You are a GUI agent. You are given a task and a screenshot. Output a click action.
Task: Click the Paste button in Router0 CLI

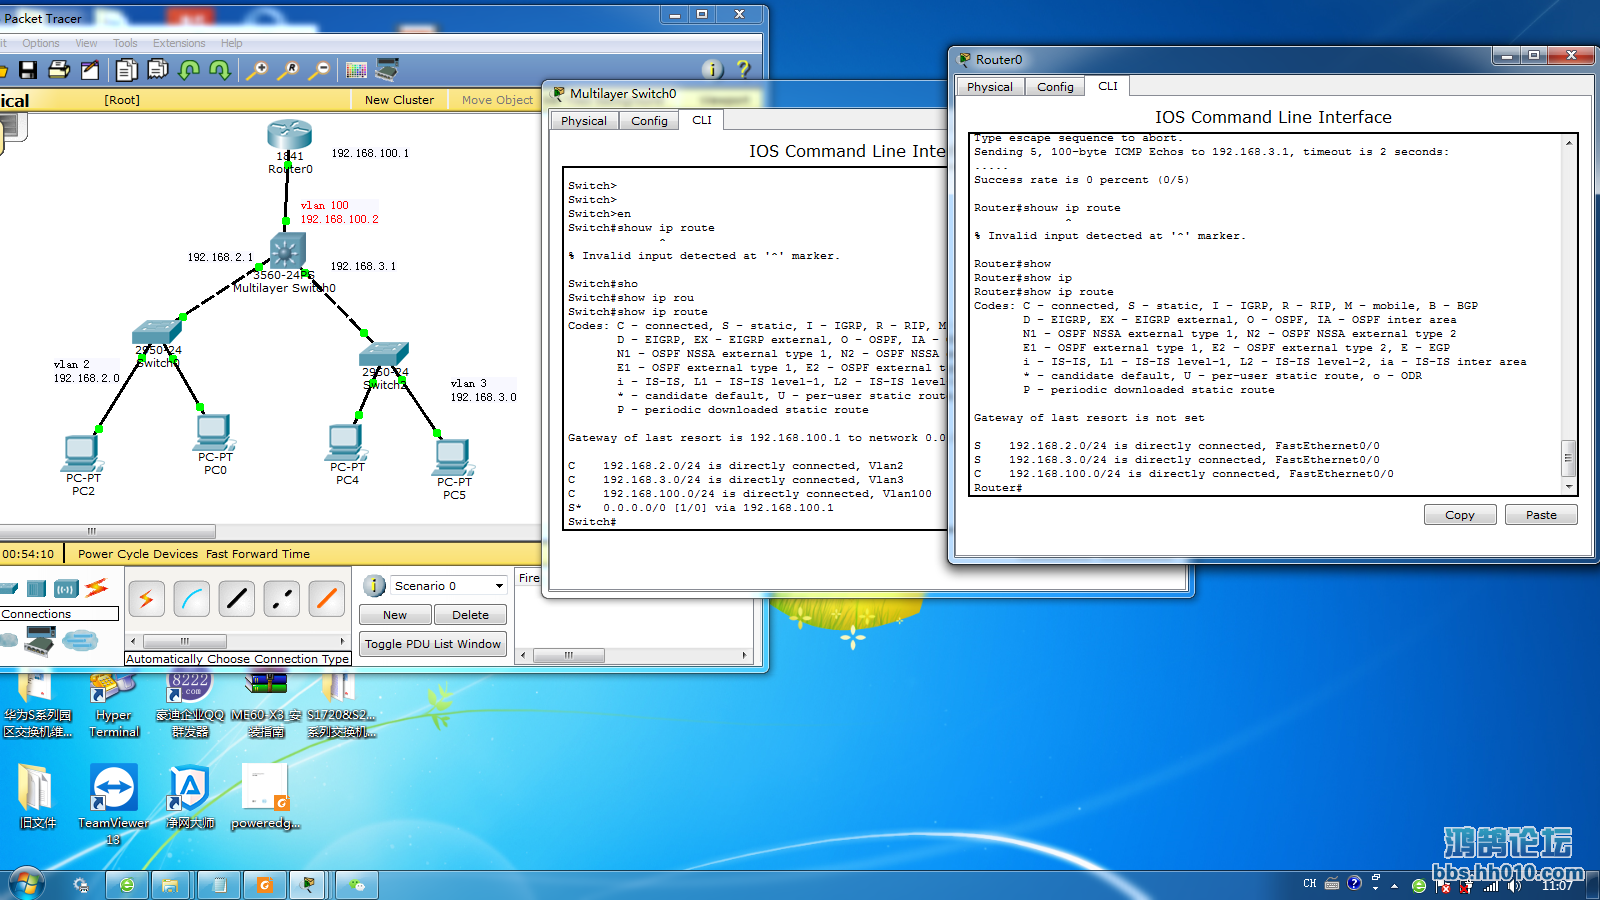[x=1541, y=515]
